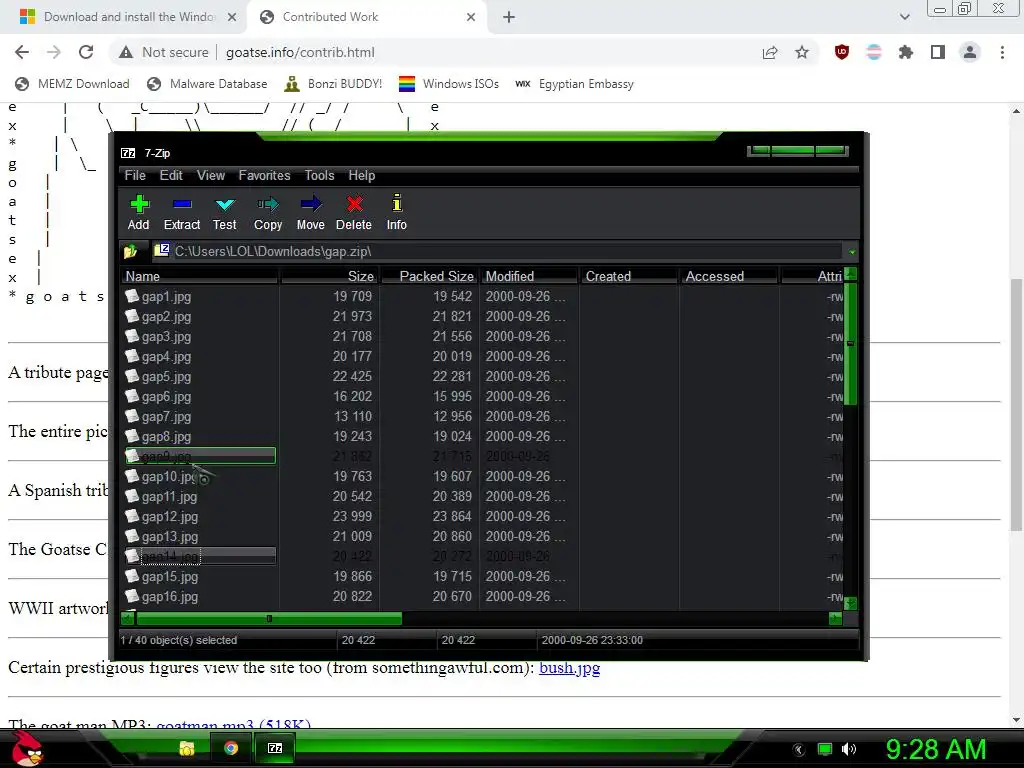Screen dimensions: 1024x768
Task: Bookmark this page with the star icon
Action: [802, 52]
